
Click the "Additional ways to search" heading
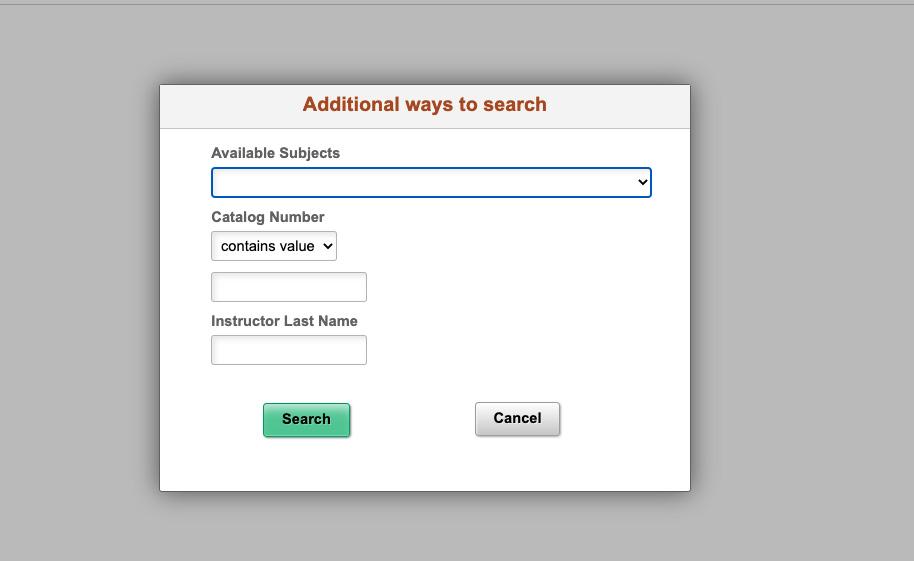pos(424,104)
